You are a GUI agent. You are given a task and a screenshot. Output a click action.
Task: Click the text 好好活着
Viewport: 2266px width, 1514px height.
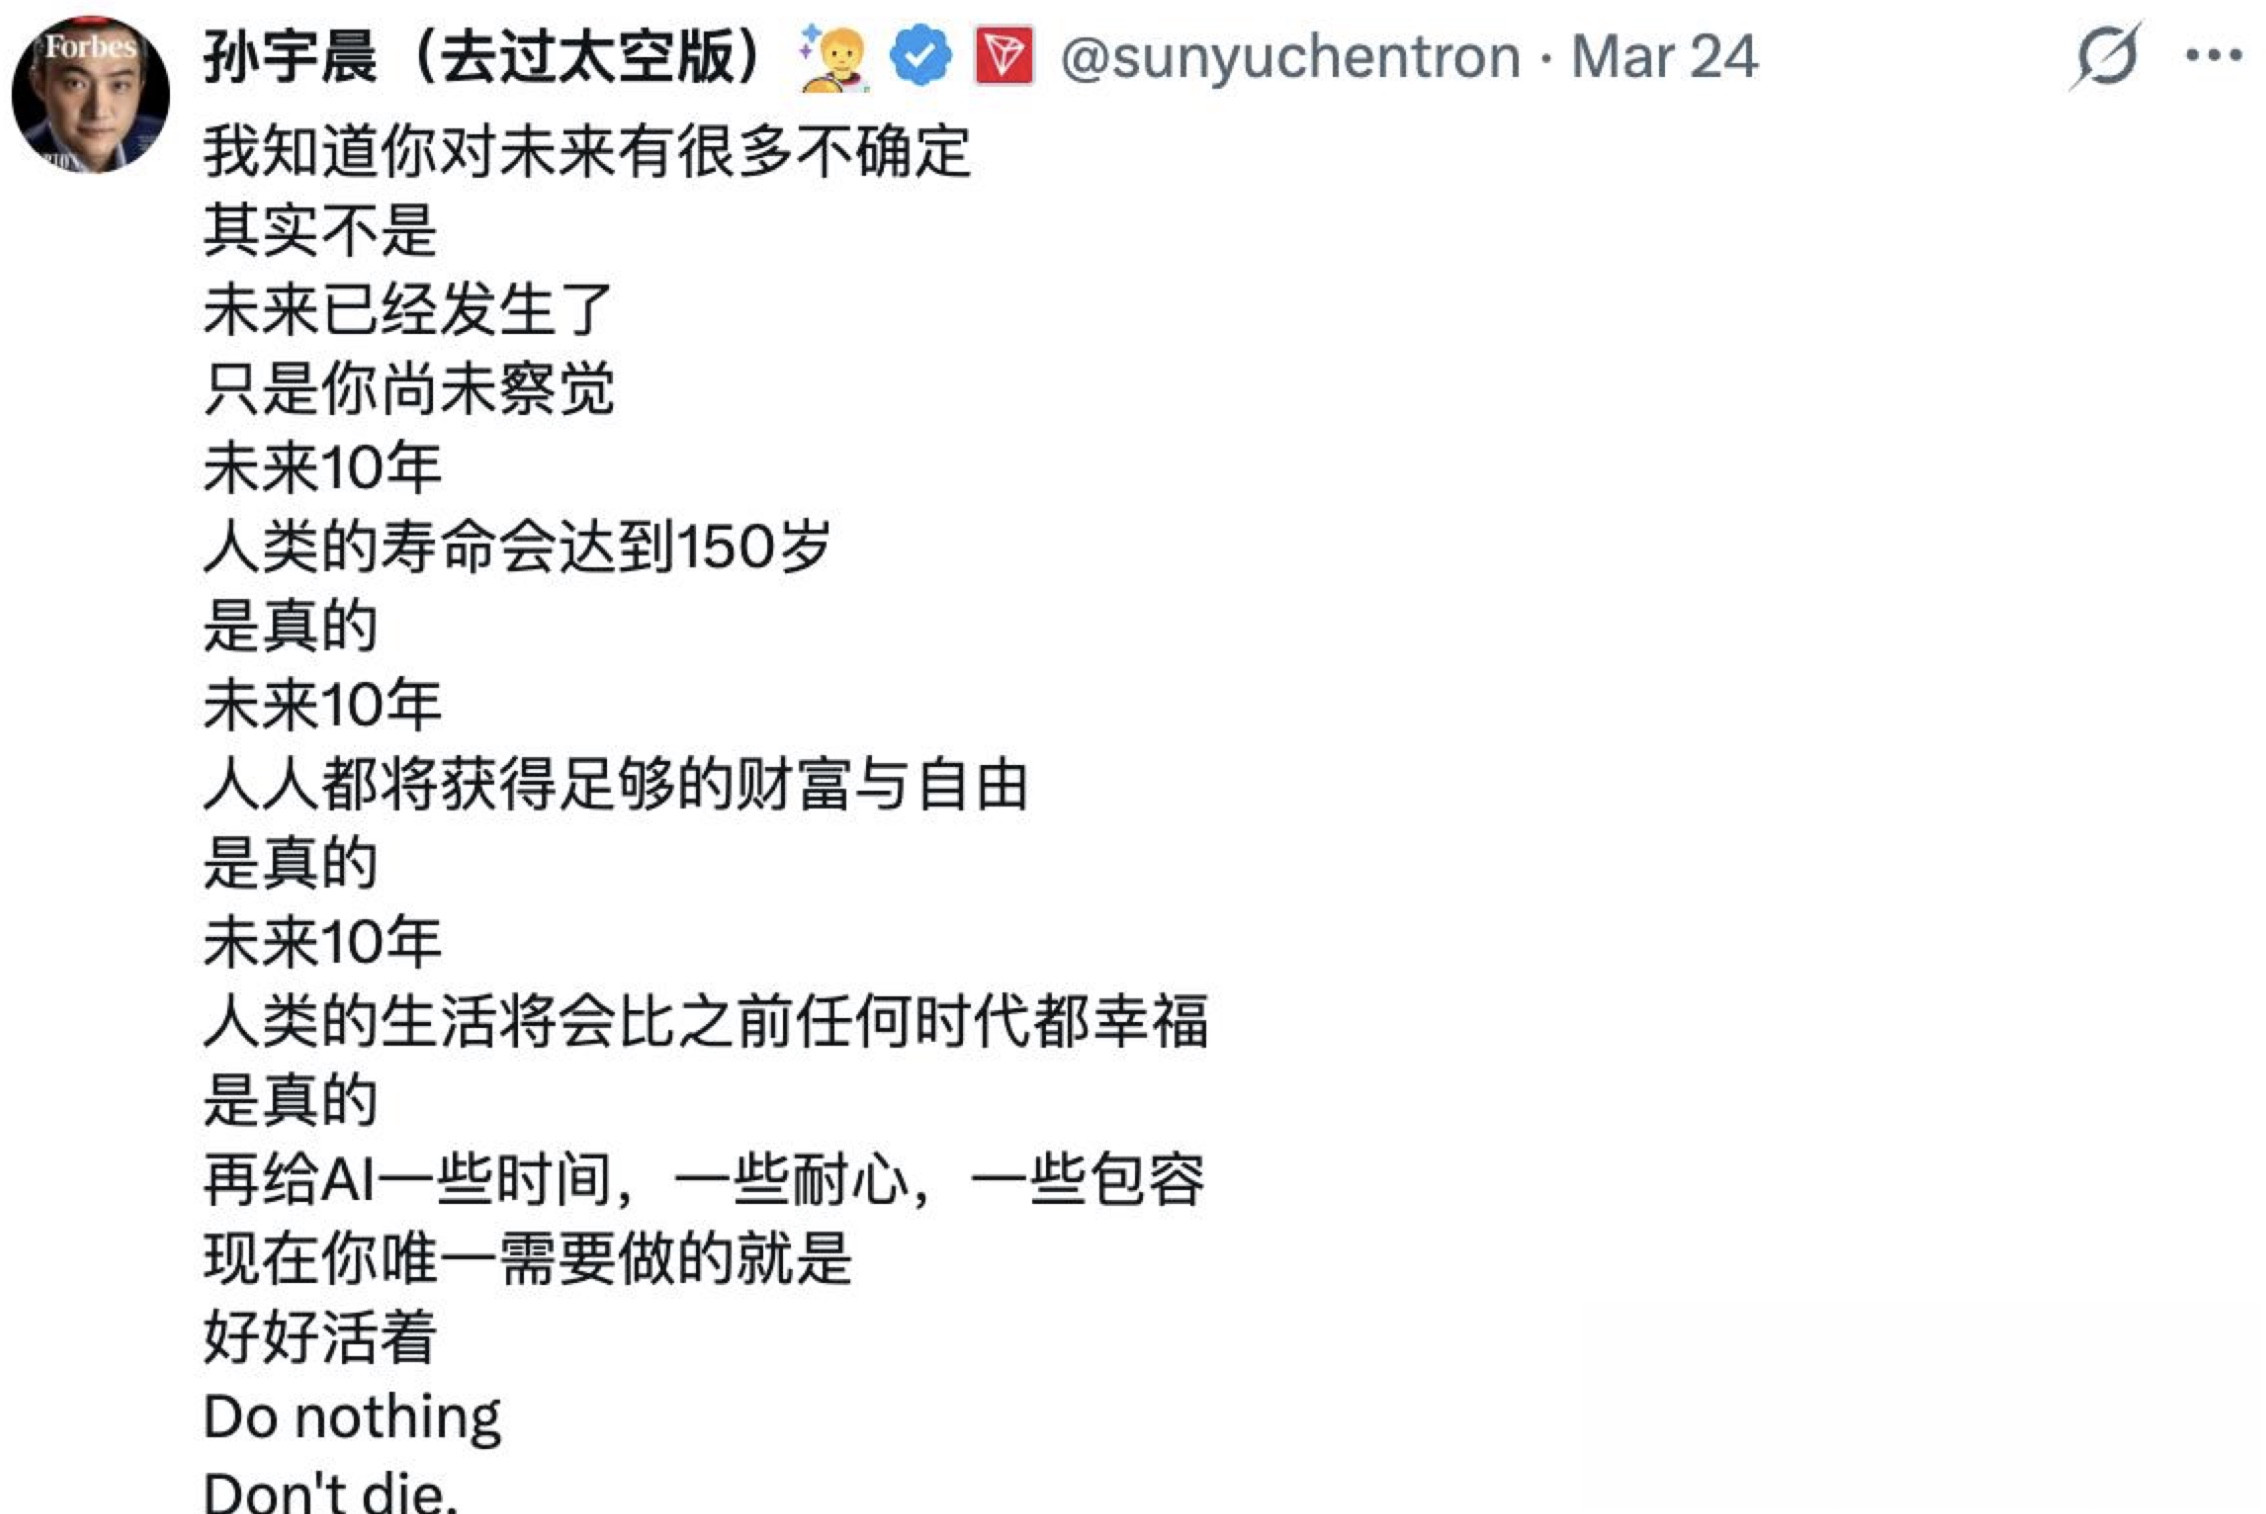(x=320, y=1333)
